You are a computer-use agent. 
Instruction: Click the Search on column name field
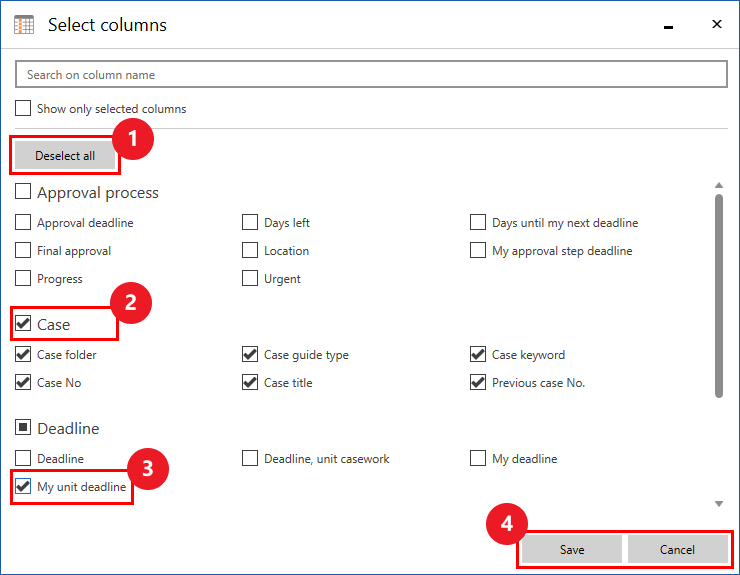(x=371, y=75)
